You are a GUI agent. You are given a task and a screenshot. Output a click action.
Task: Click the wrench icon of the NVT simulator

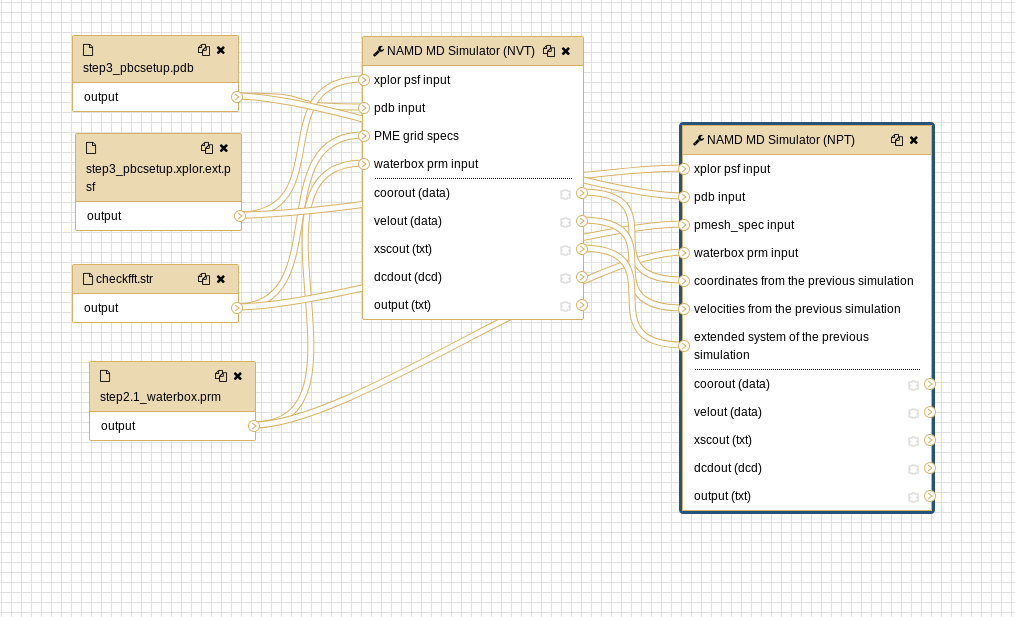[379, 50]
